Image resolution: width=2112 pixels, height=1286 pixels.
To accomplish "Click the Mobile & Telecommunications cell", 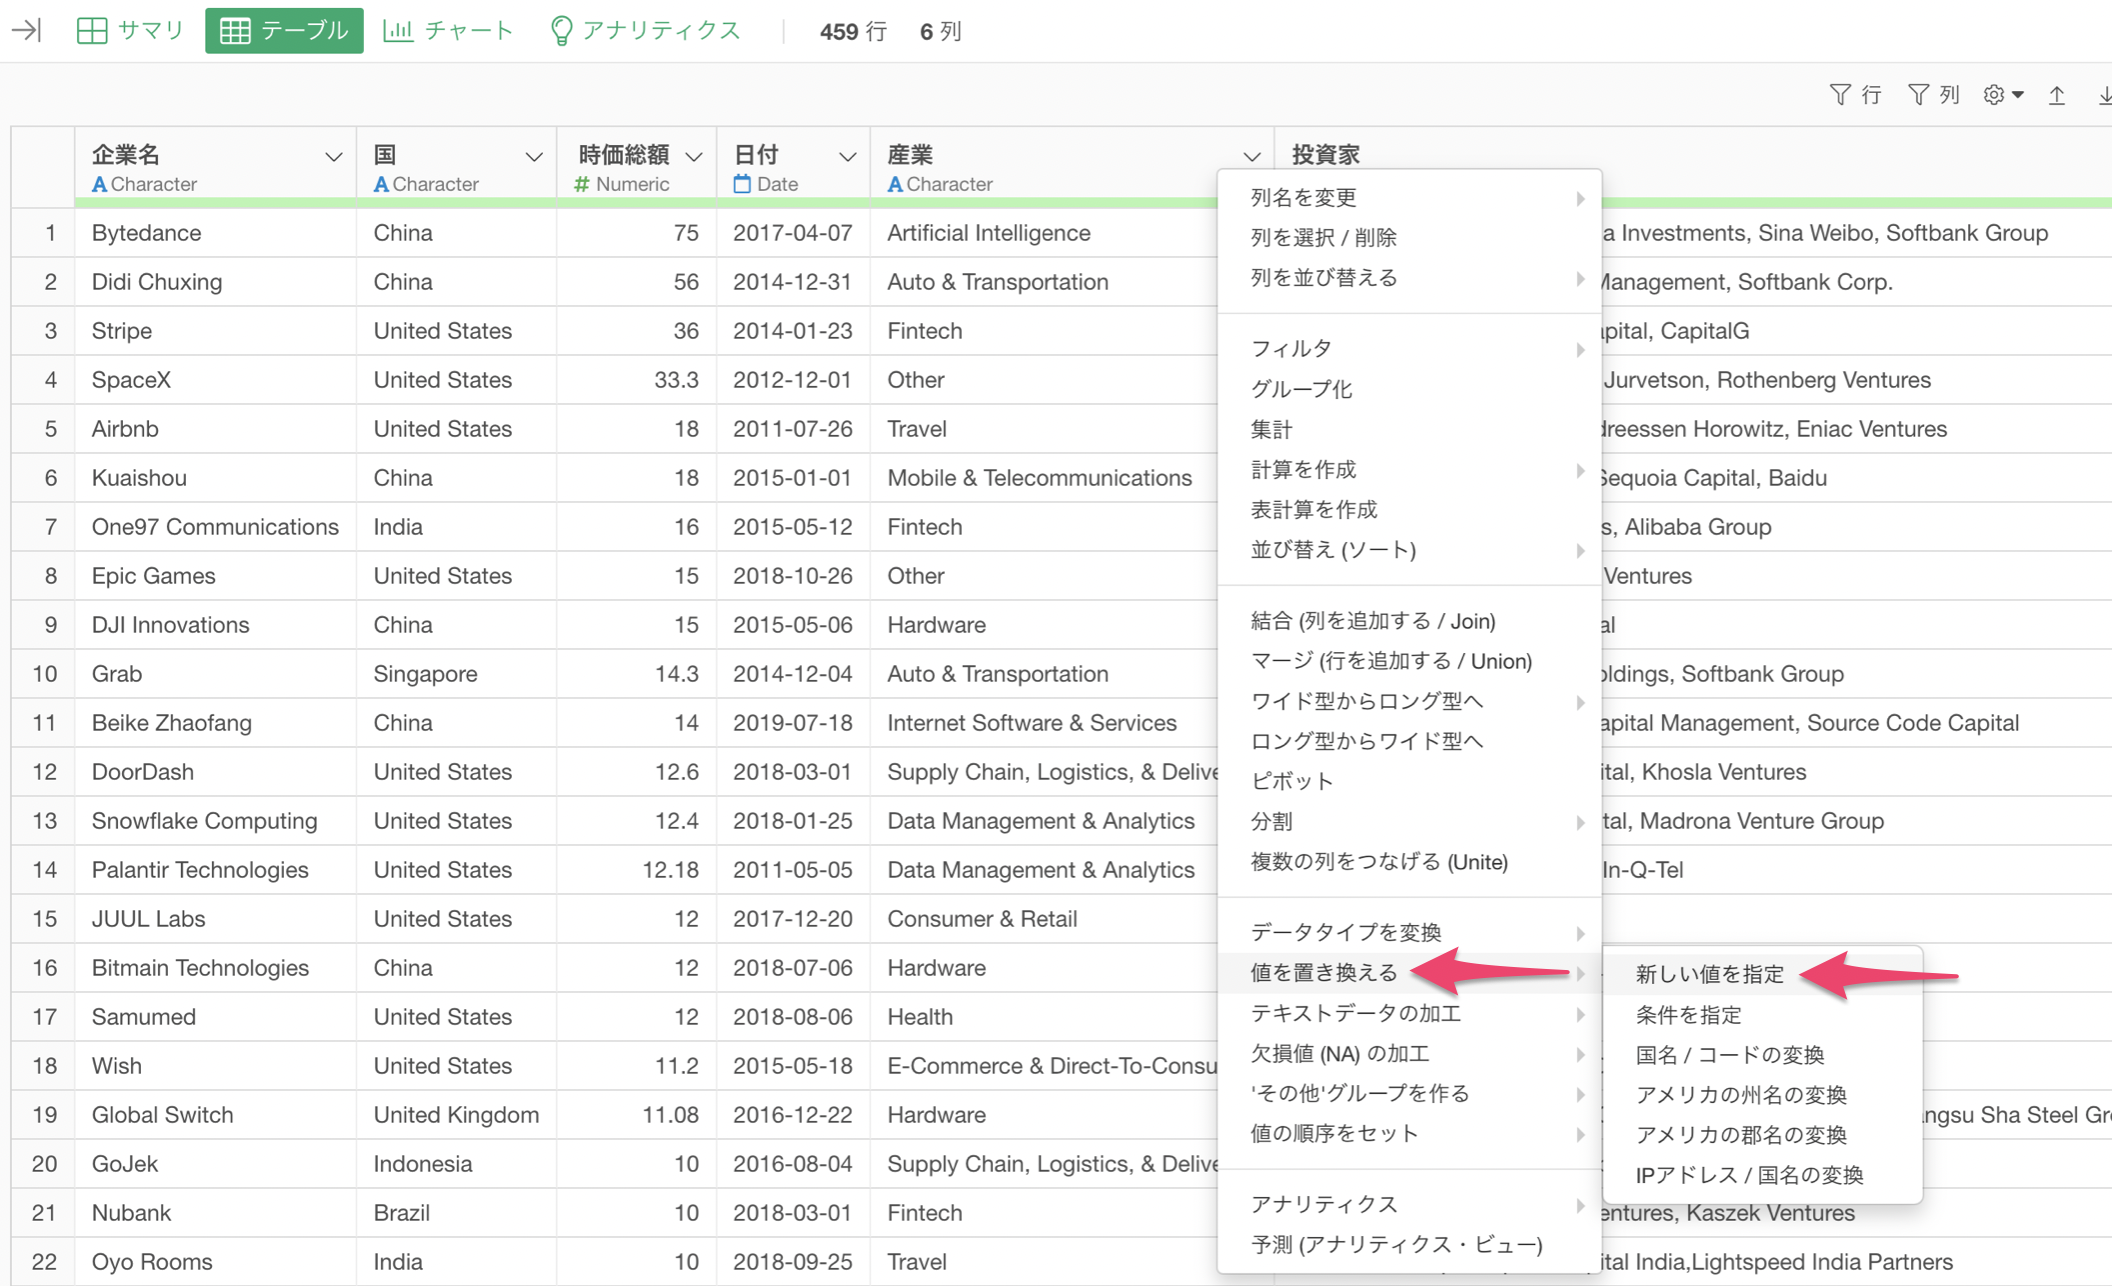I will pos(1044,477).
